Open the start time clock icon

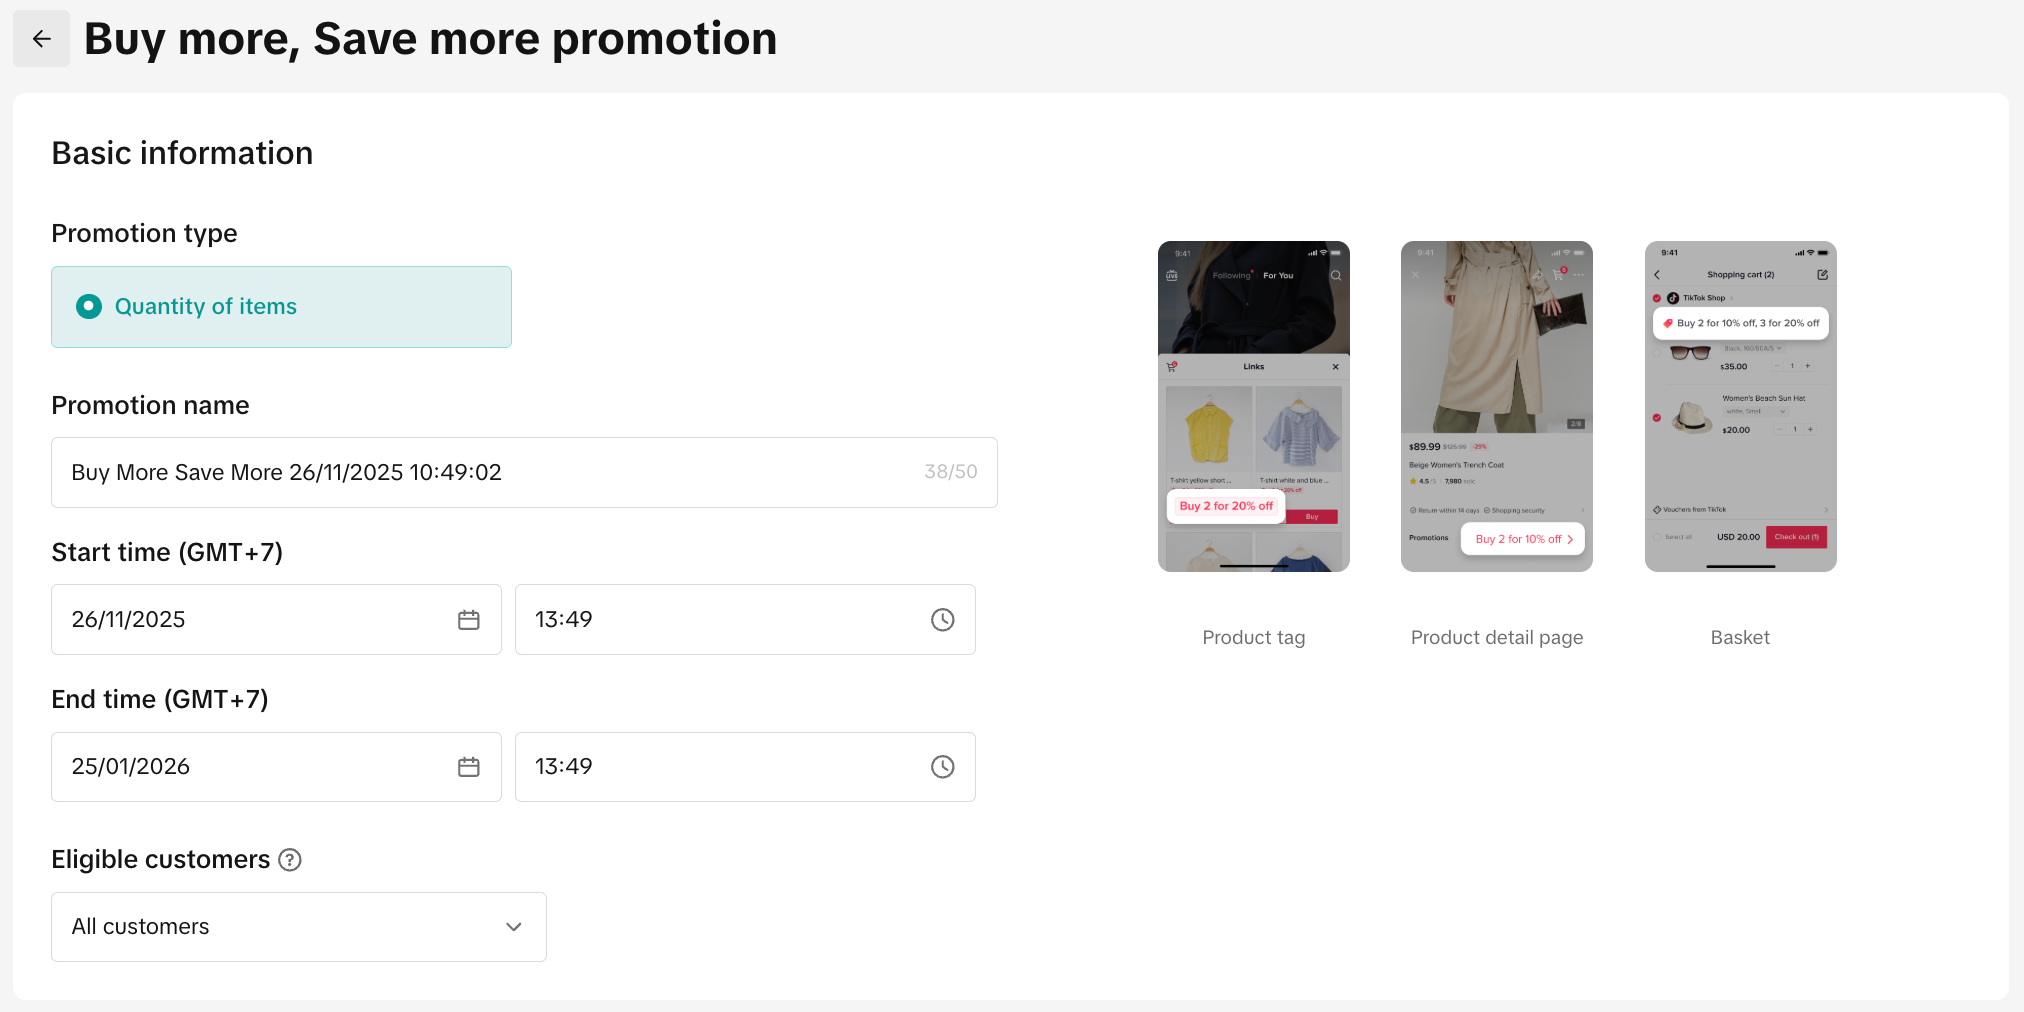(942, 620)
